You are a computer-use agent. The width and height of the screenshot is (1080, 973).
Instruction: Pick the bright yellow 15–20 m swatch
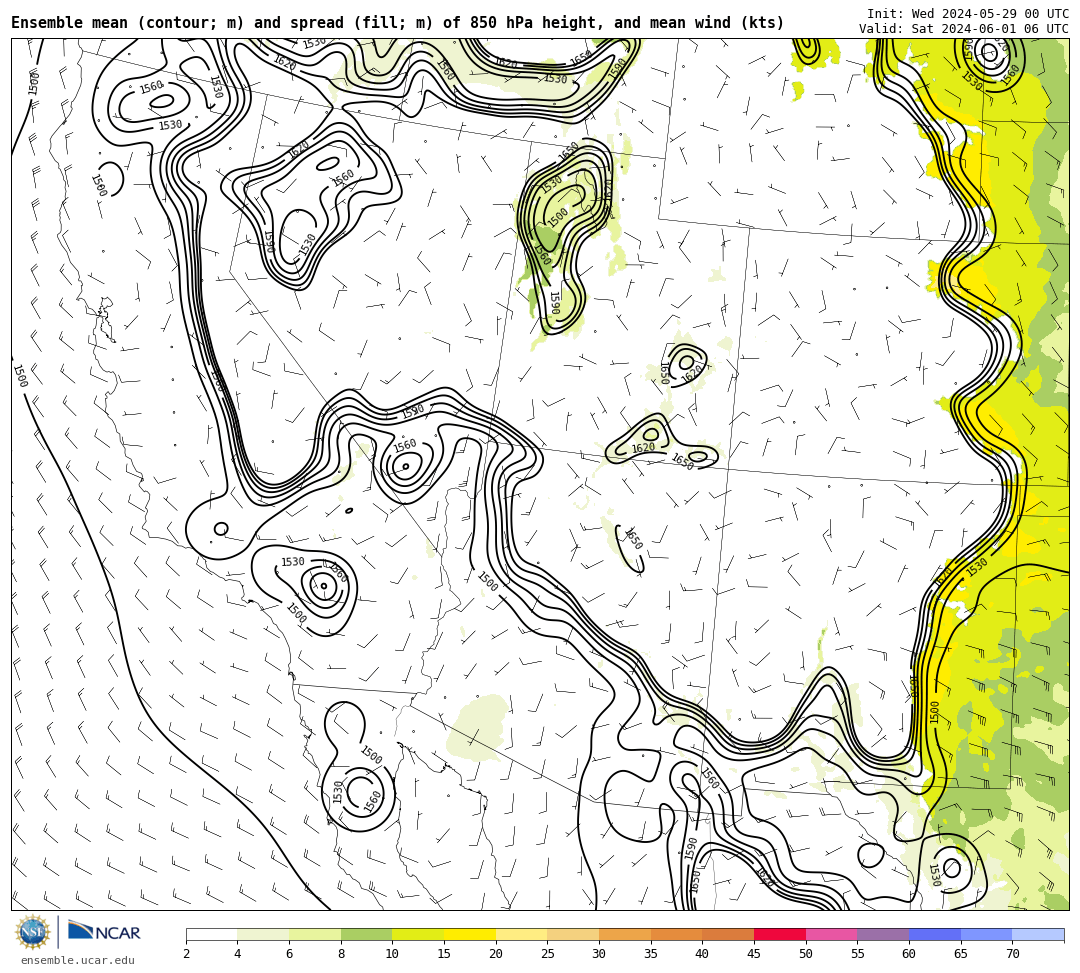pos(470,934)
